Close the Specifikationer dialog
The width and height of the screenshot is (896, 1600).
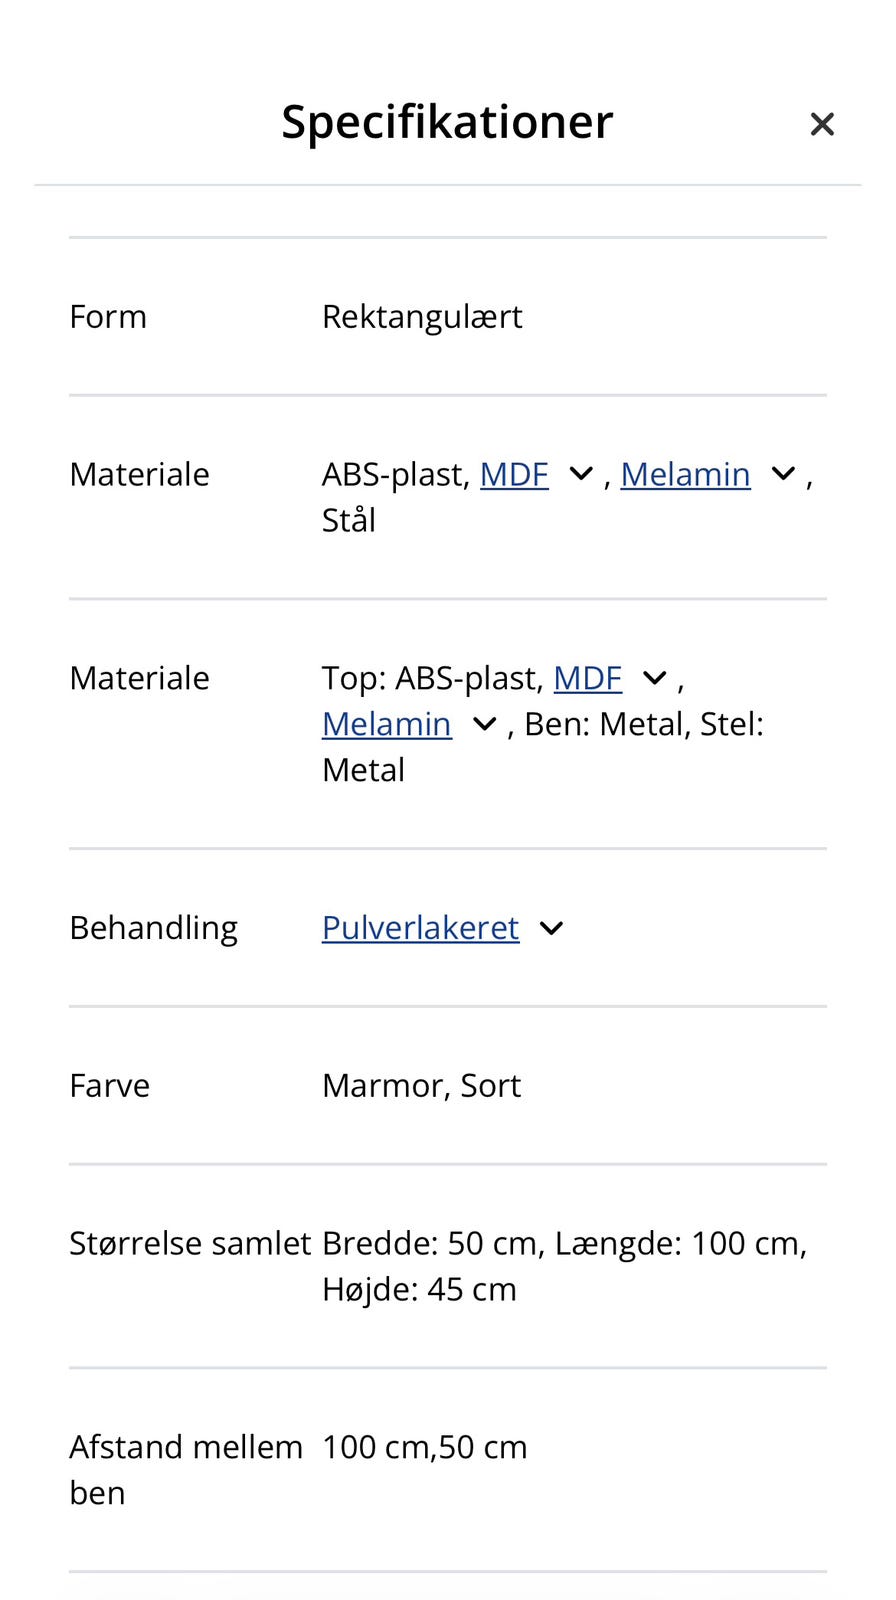821,124
